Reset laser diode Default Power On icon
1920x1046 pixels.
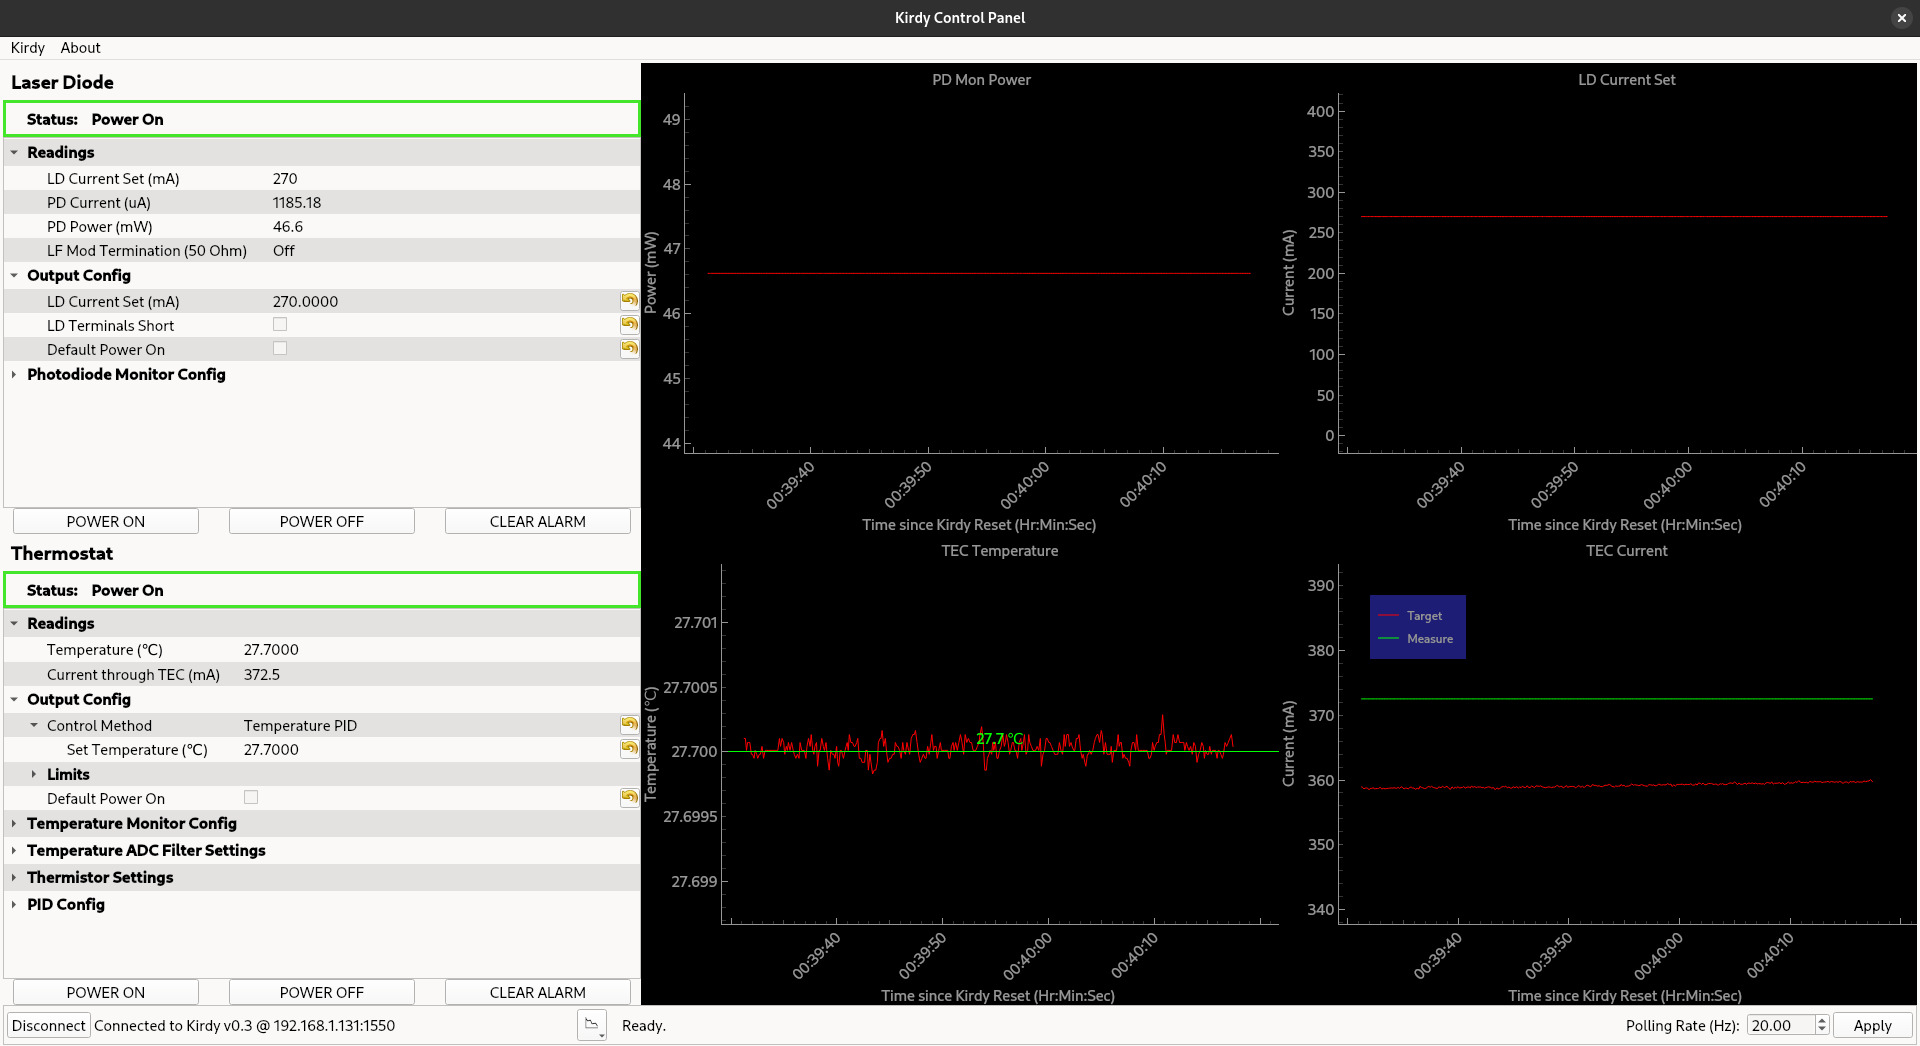tap(629, 348)
